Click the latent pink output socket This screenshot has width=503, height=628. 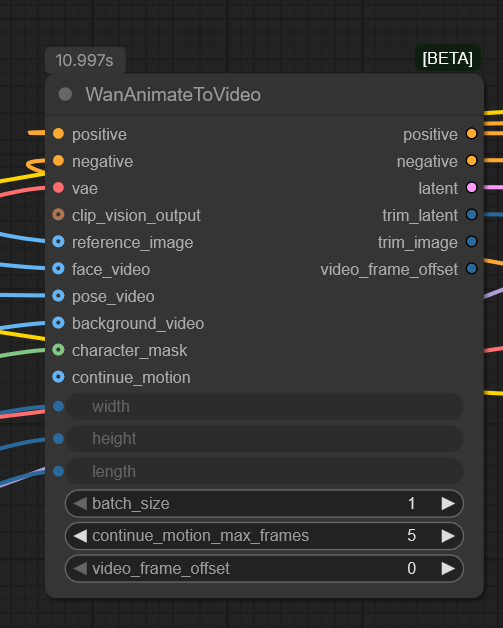pos(471,188)
